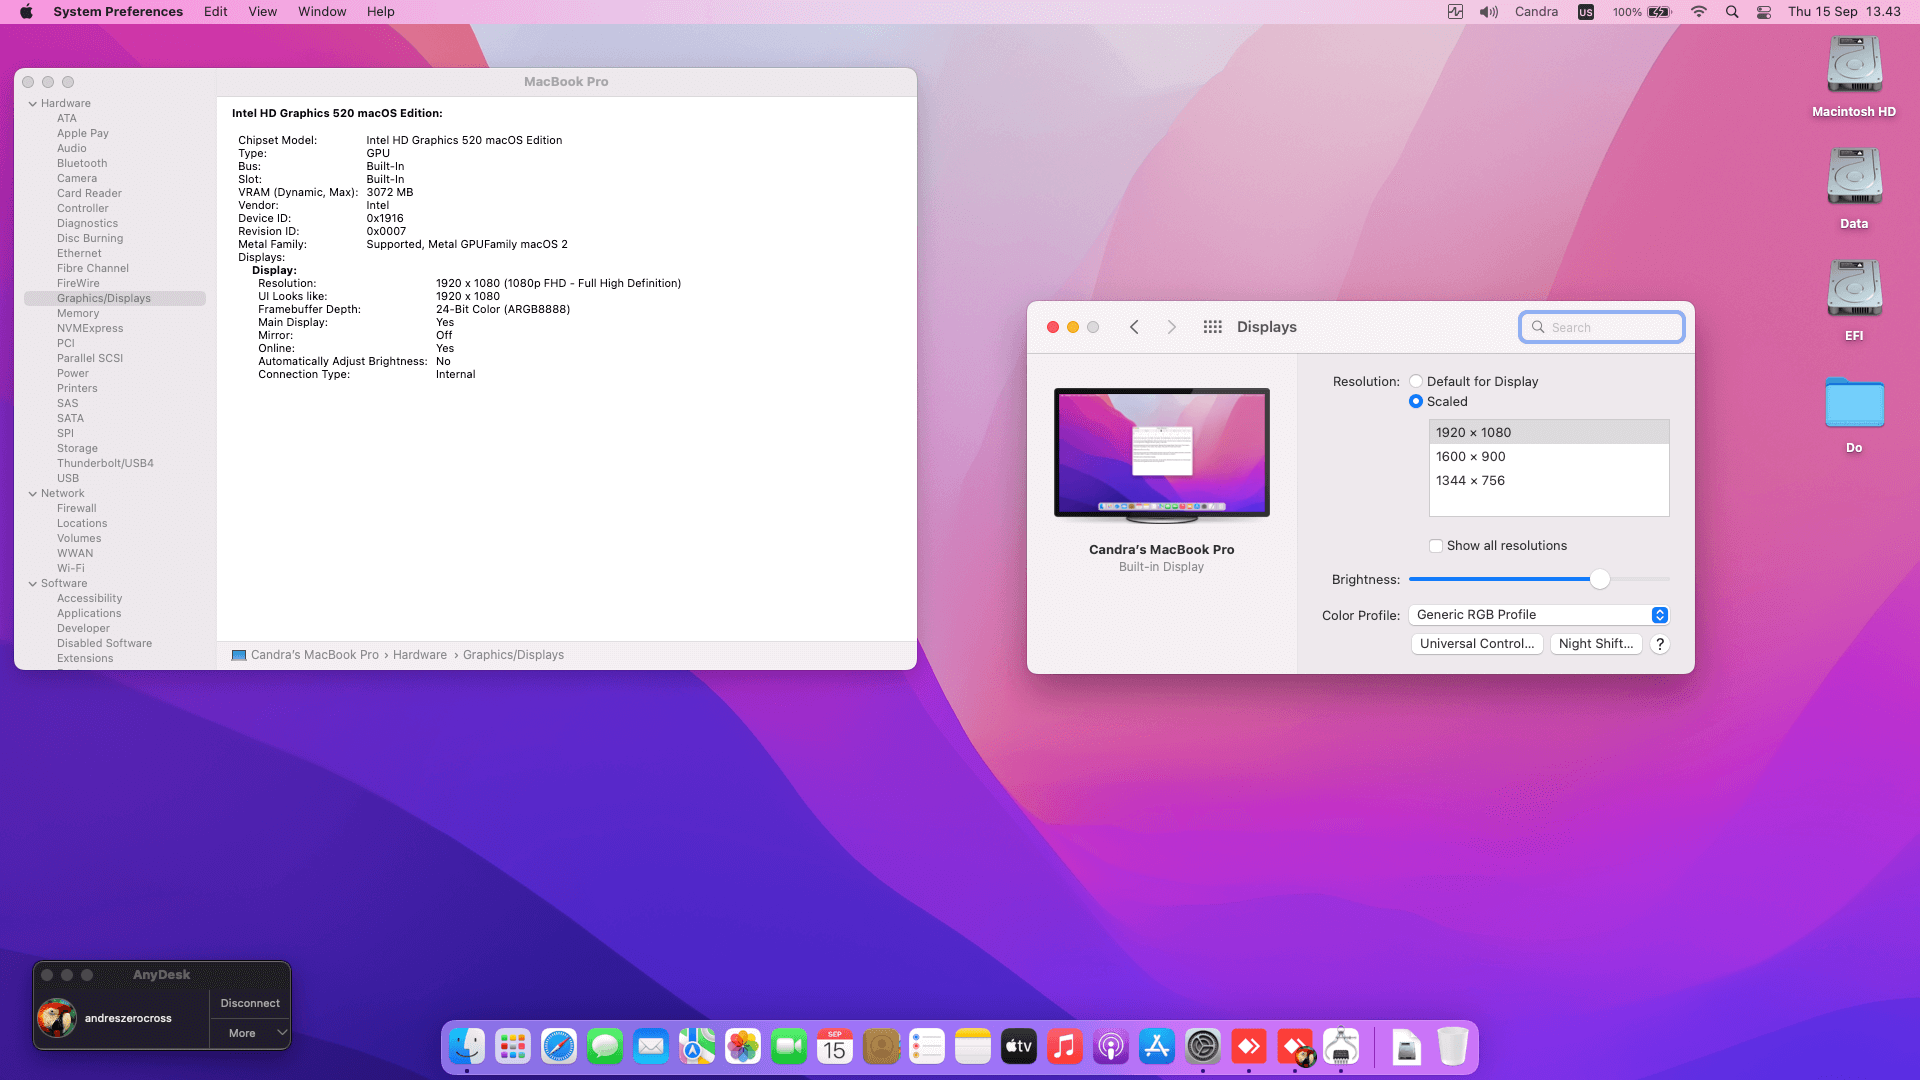Click the Universal Control button

[1477, 644]
